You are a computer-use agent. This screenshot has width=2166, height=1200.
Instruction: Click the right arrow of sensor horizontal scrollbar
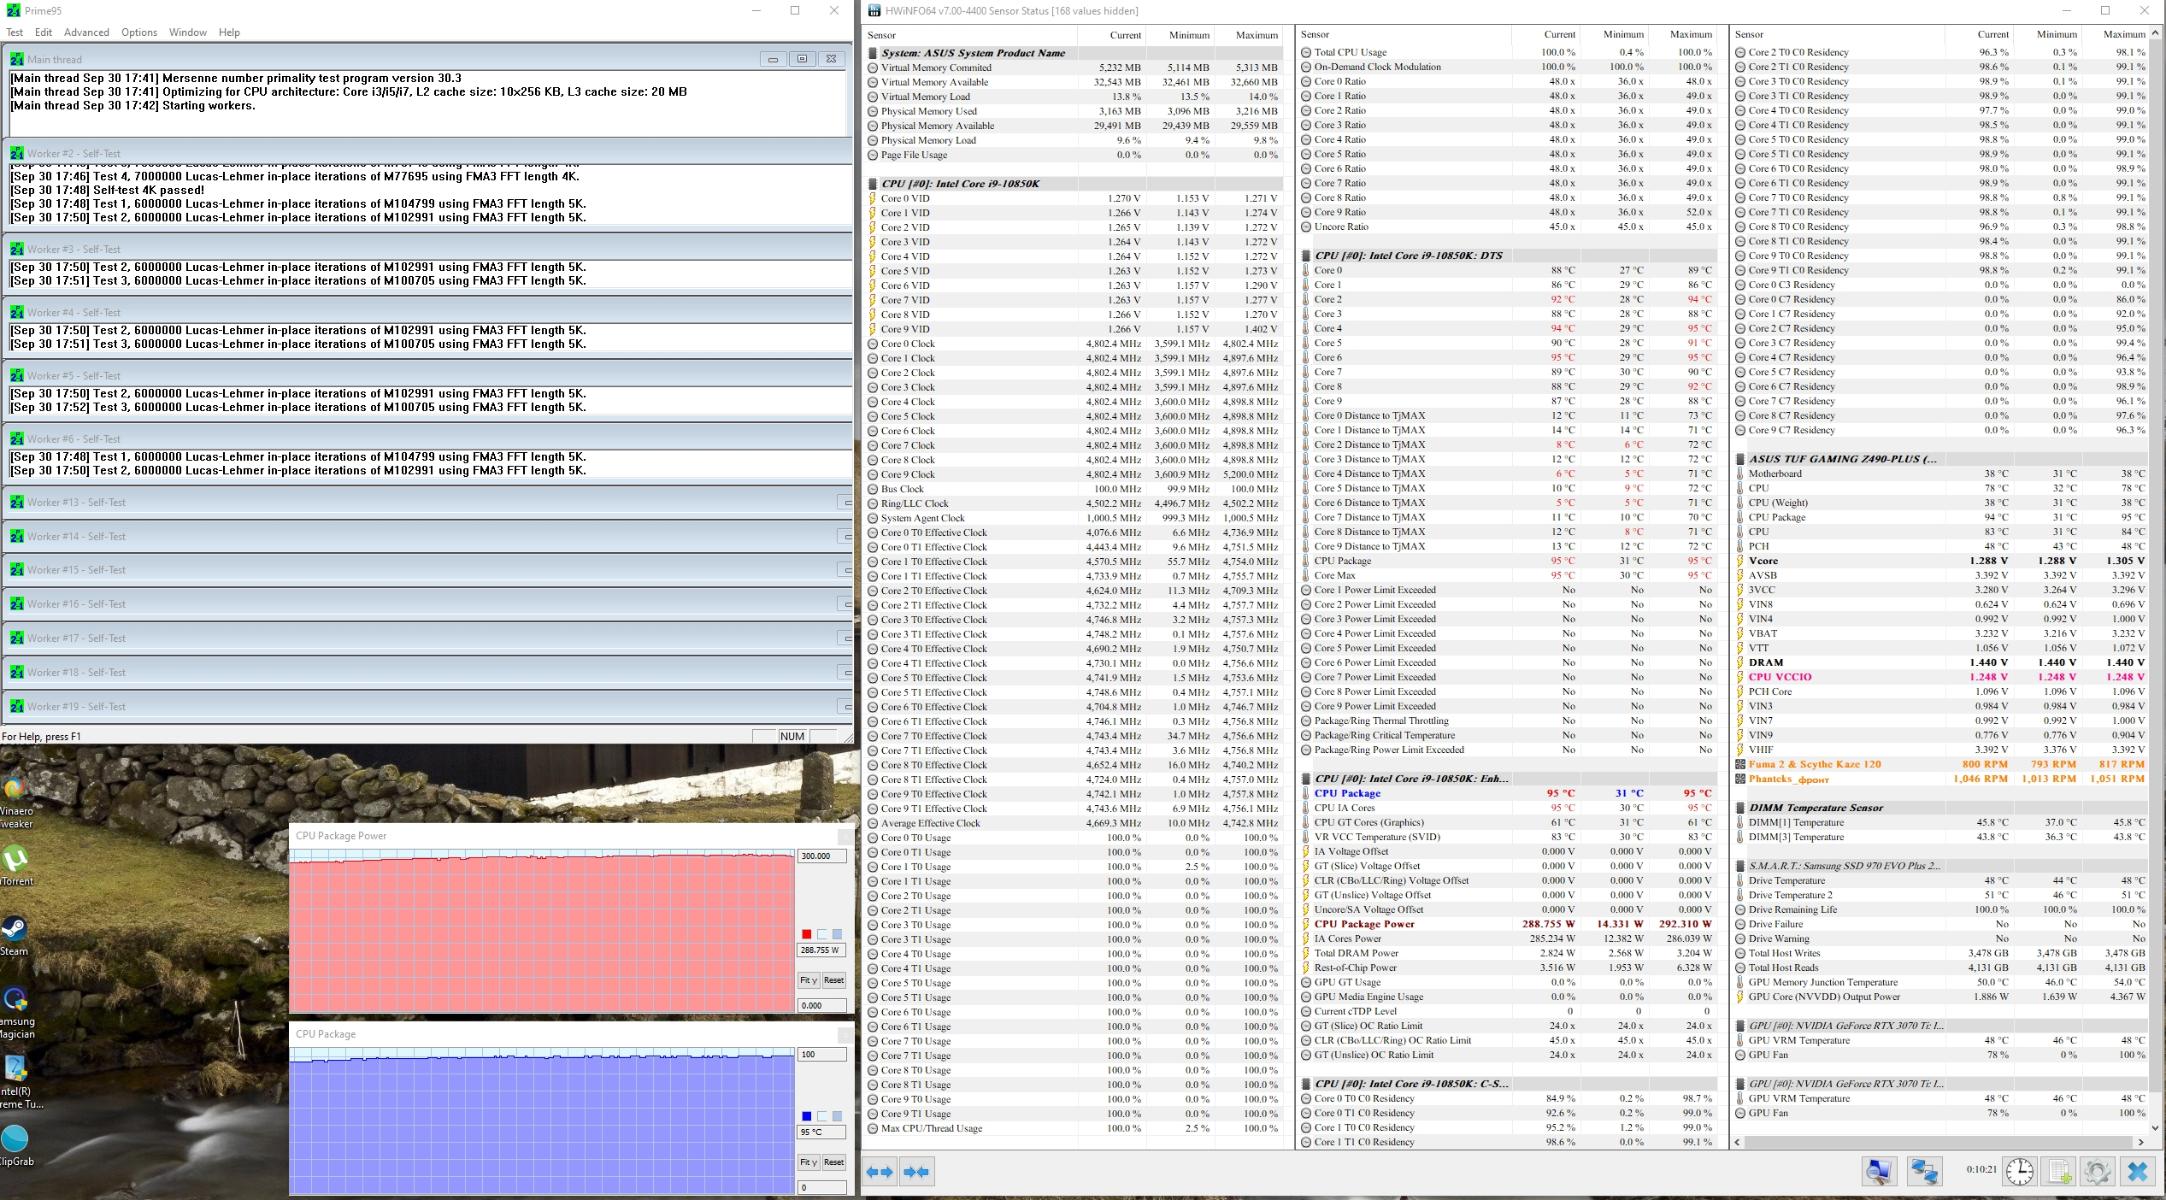click(2140, 1142)
